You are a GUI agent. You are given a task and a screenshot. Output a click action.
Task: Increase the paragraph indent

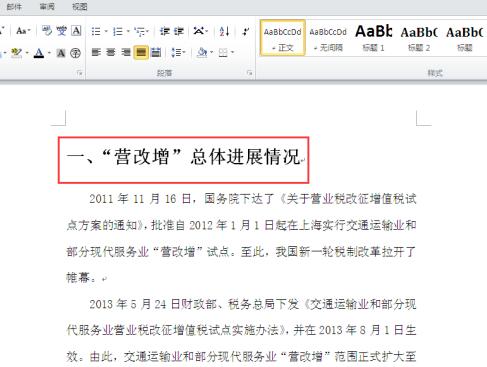click(179, 31)
